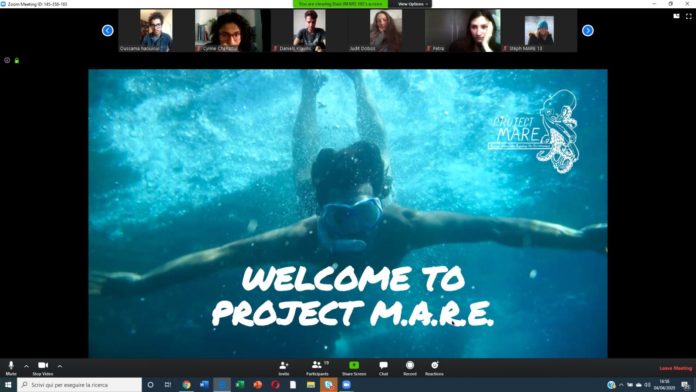This screenshot has width=696, height=392.
Task: Open meeting info icon beside lock
Action: [x=7, y=60]
